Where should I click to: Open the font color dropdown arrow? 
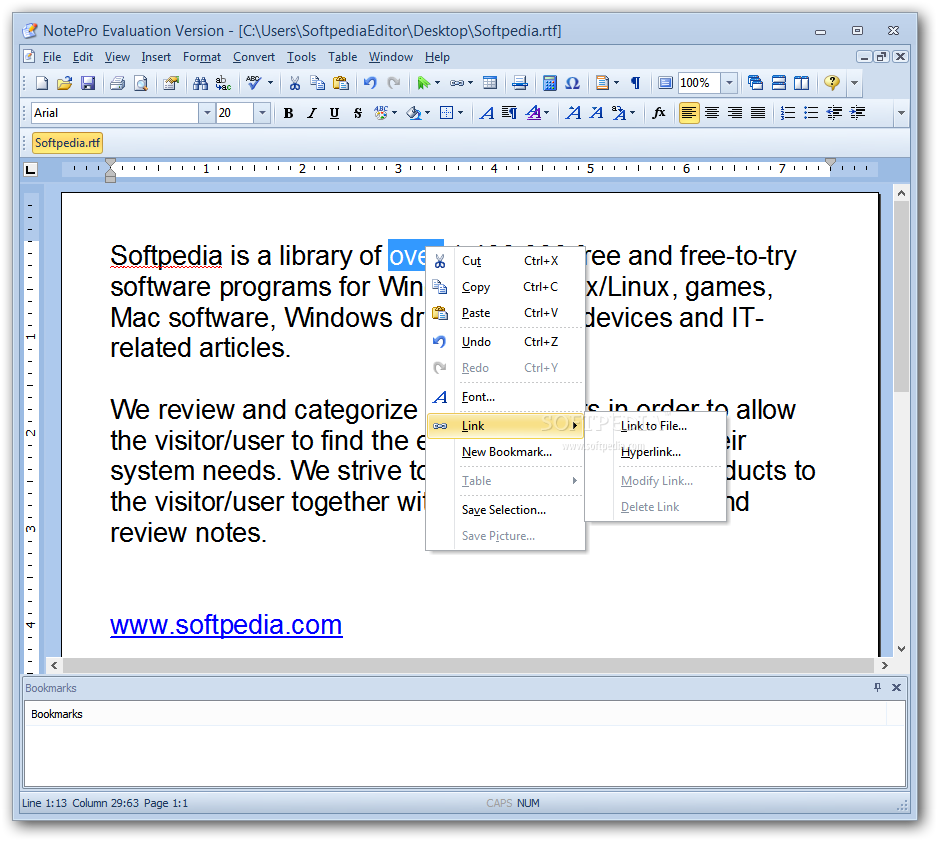pos(546,112)
